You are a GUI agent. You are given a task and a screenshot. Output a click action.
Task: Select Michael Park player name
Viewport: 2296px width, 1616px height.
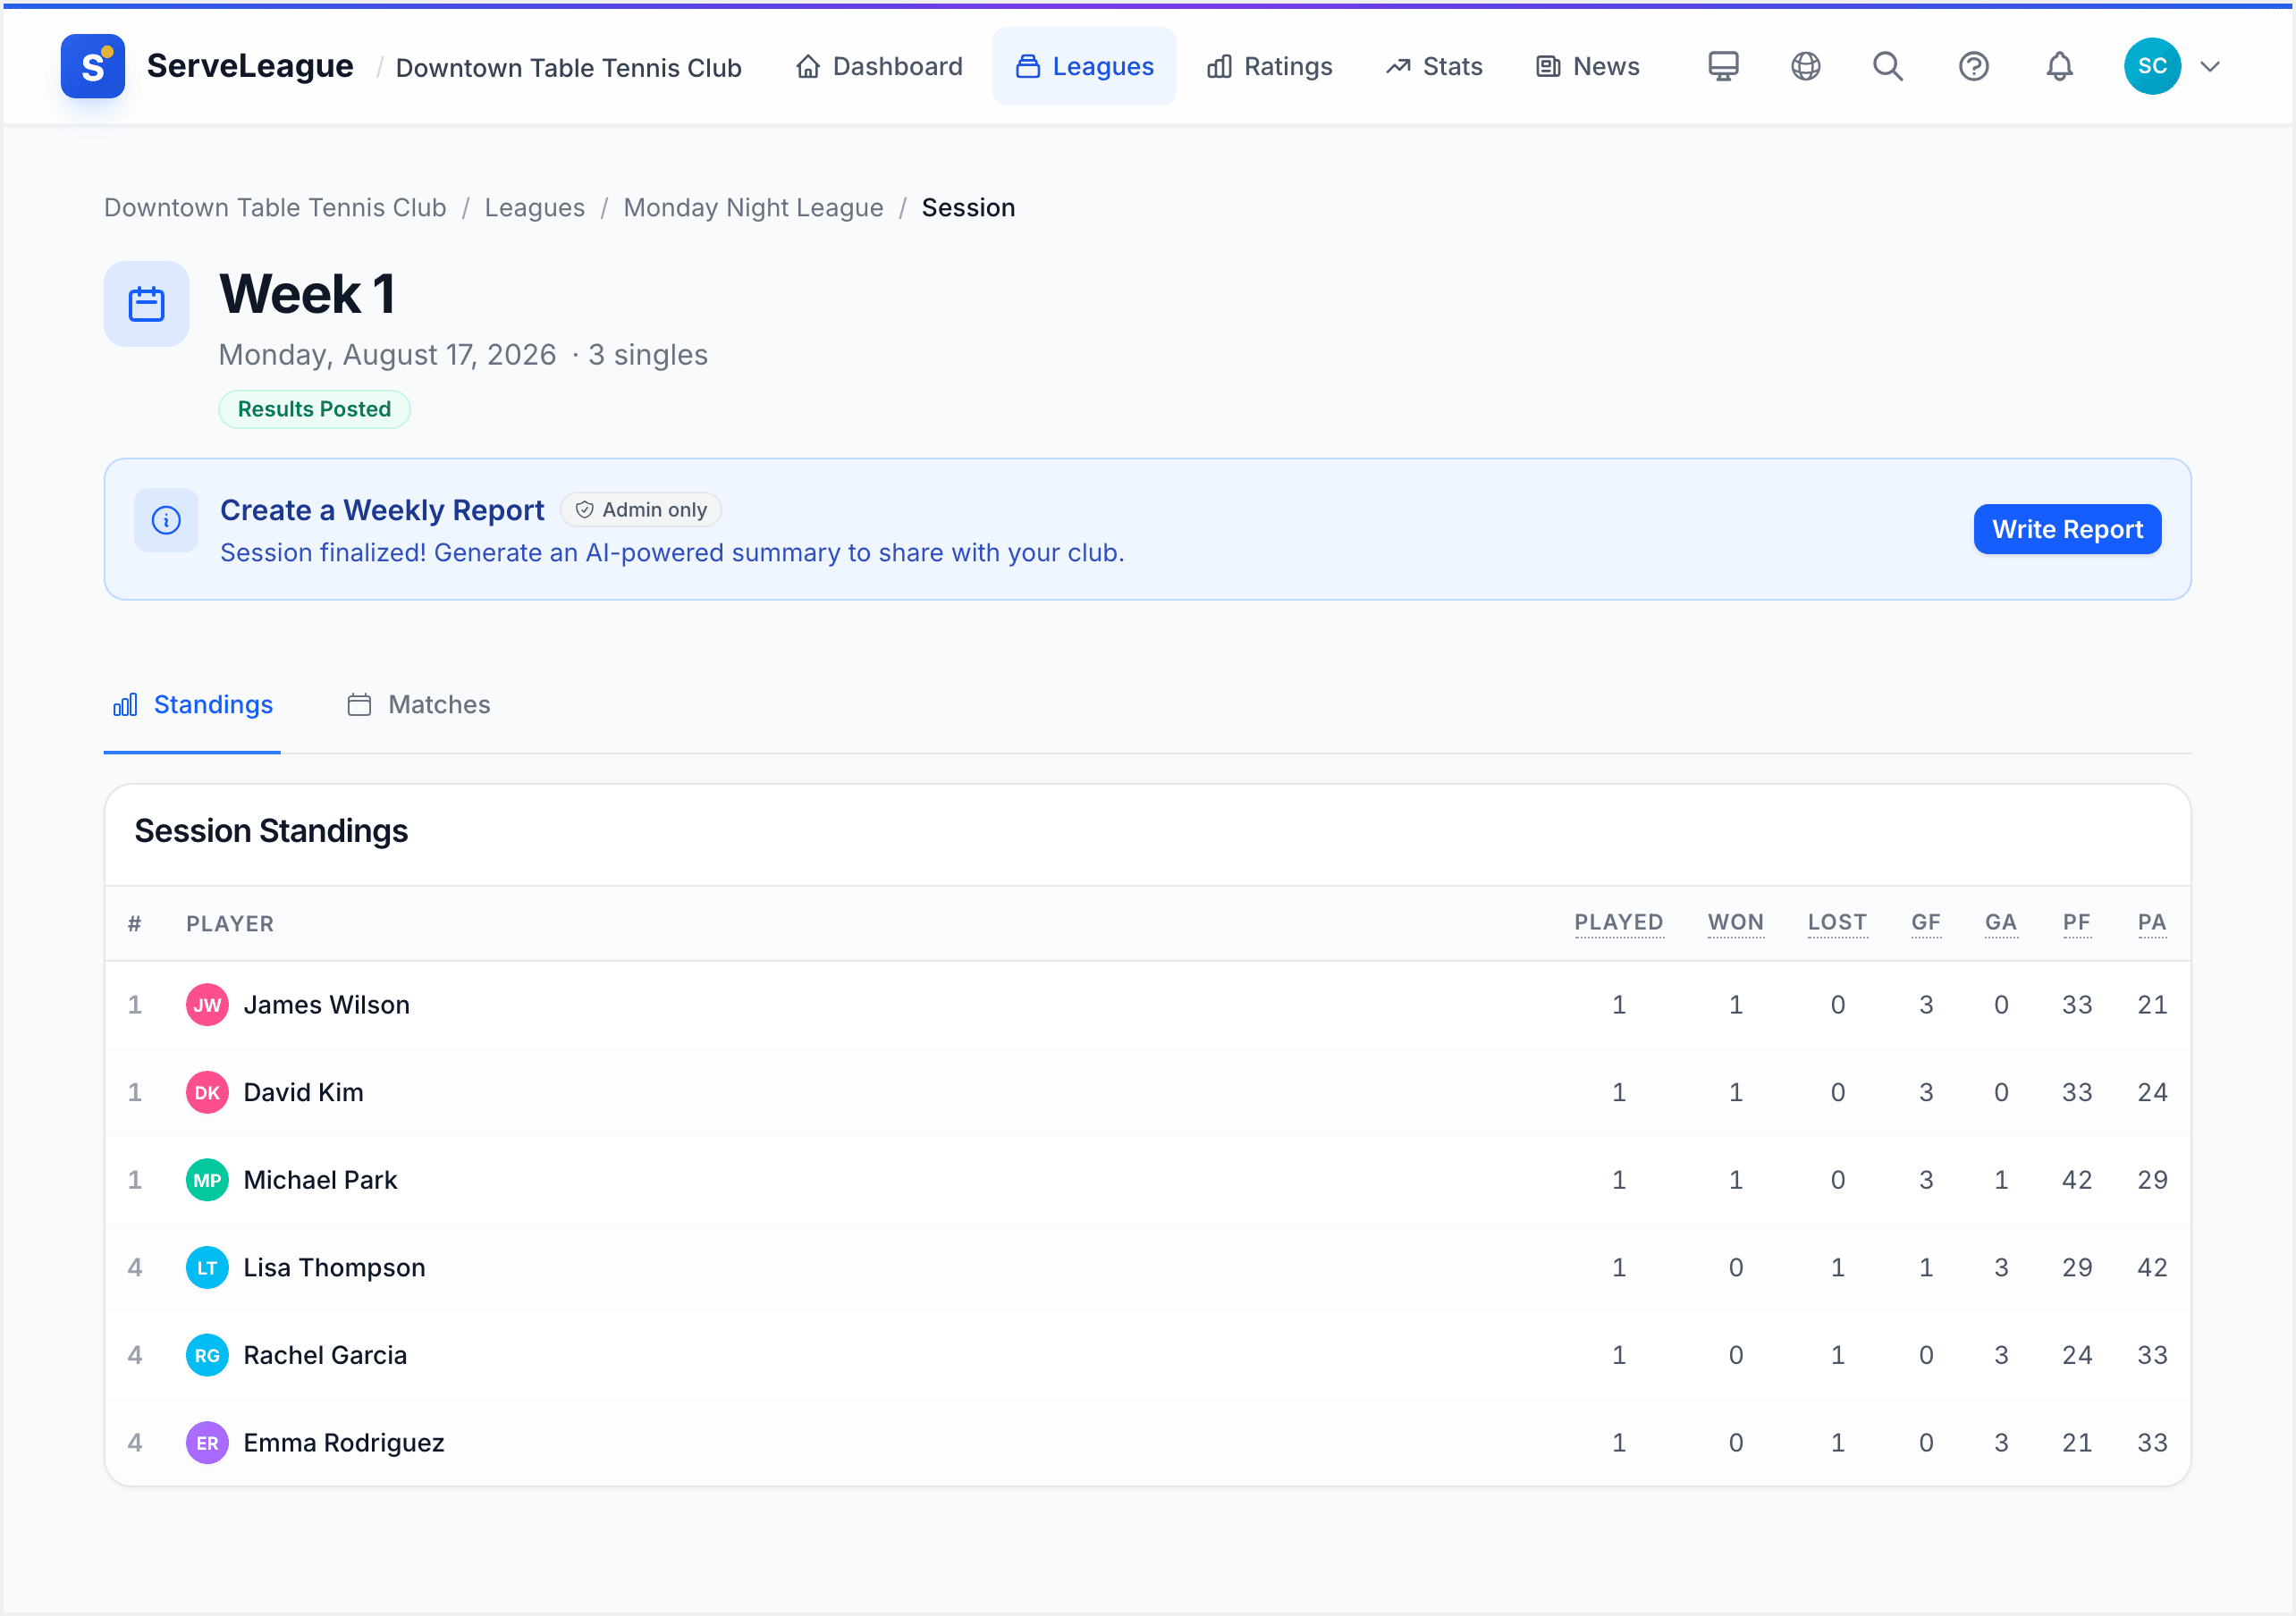click(x=320, y=1180)
